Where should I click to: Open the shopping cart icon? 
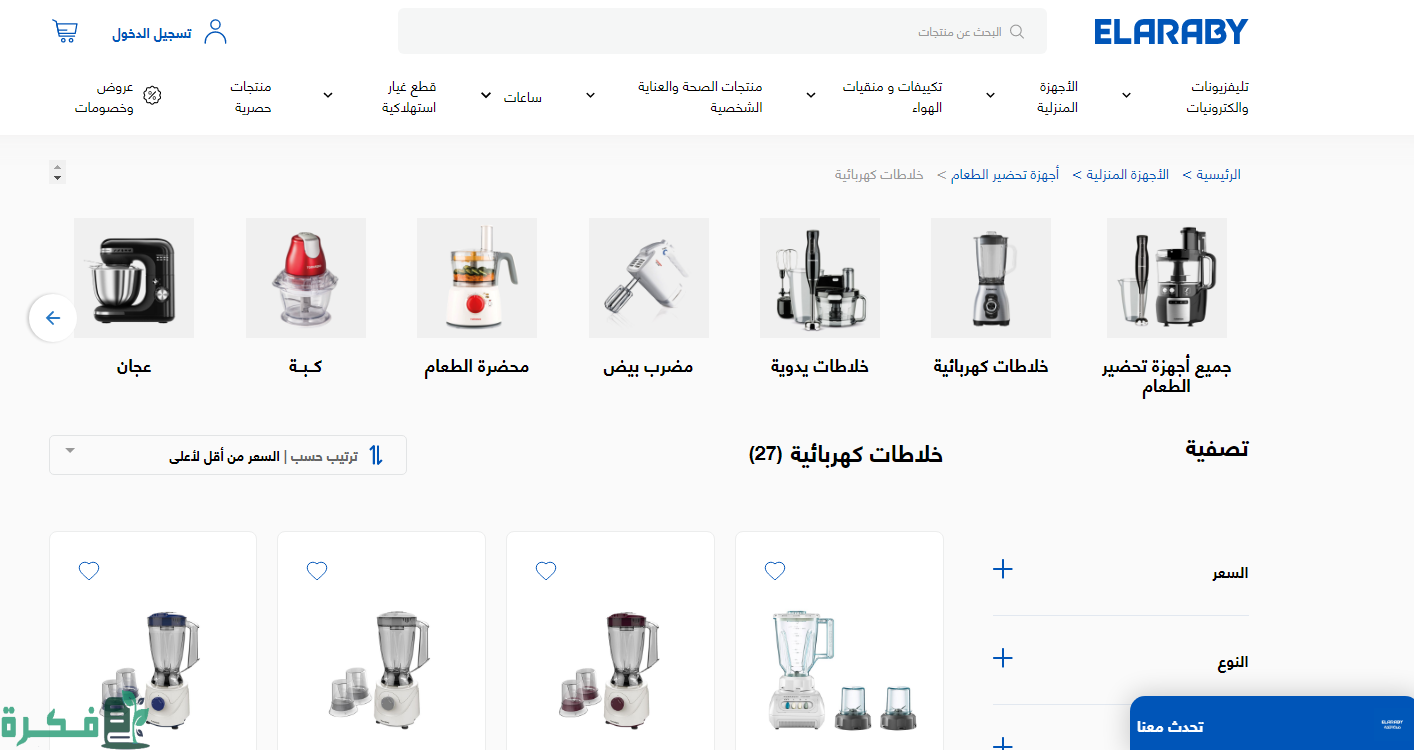[65, 32]
